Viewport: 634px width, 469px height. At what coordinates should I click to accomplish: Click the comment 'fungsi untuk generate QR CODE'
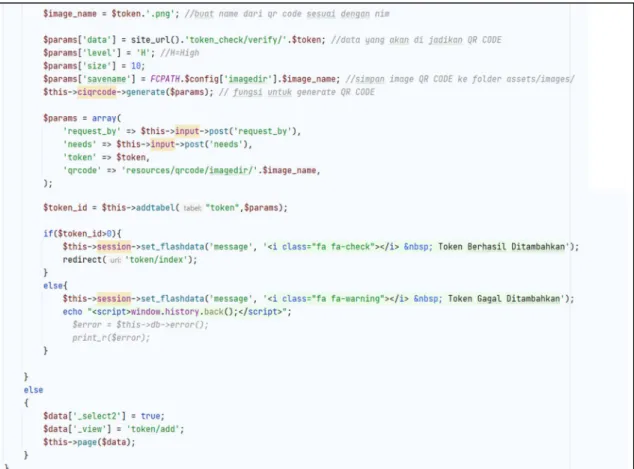click(297, 92)
